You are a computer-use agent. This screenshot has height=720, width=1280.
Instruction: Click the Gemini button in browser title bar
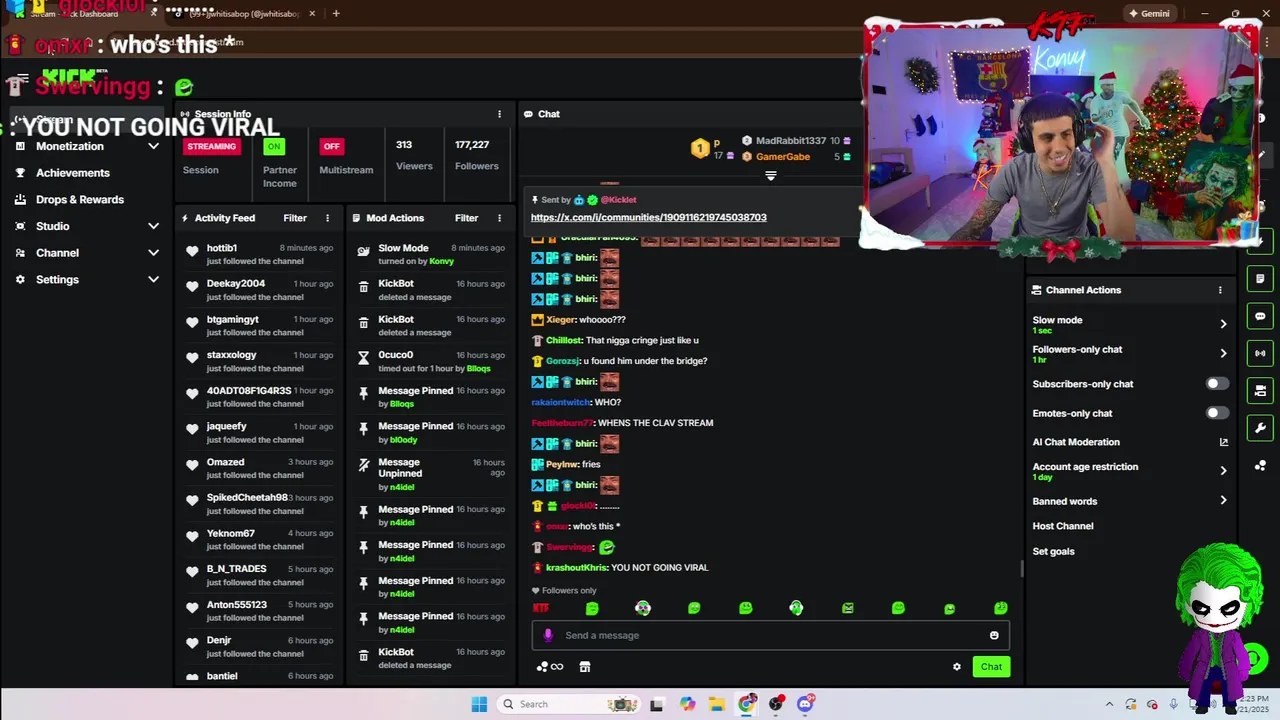coord(1148,14)
